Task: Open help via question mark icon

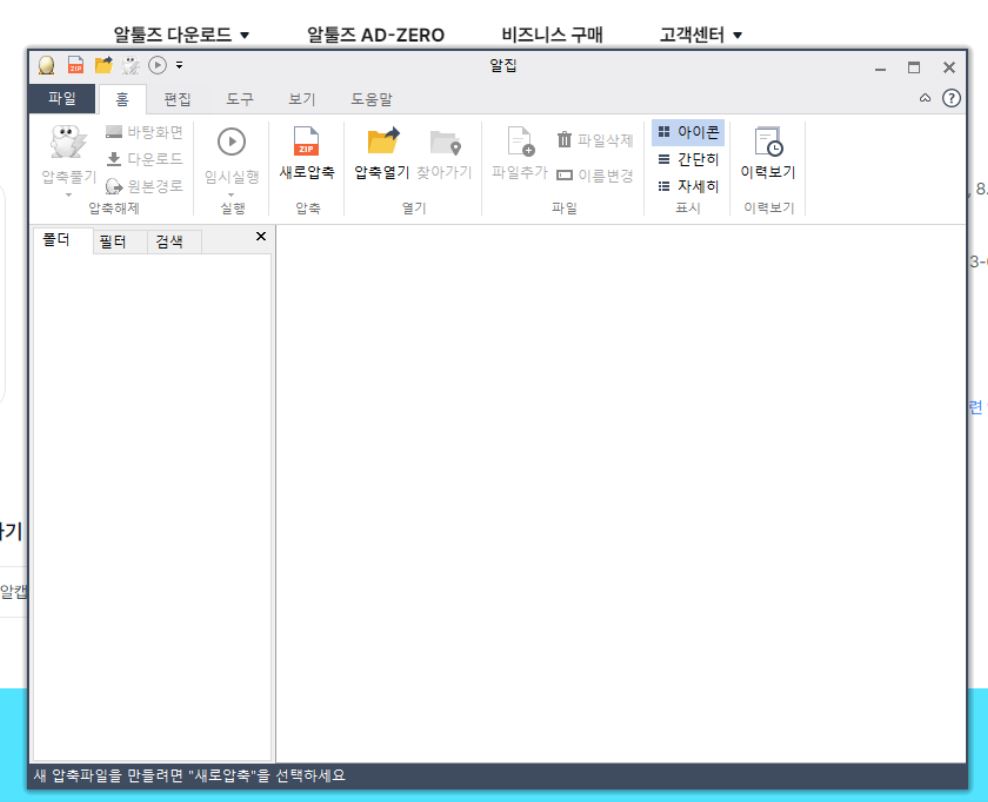Action: point(951,98)
